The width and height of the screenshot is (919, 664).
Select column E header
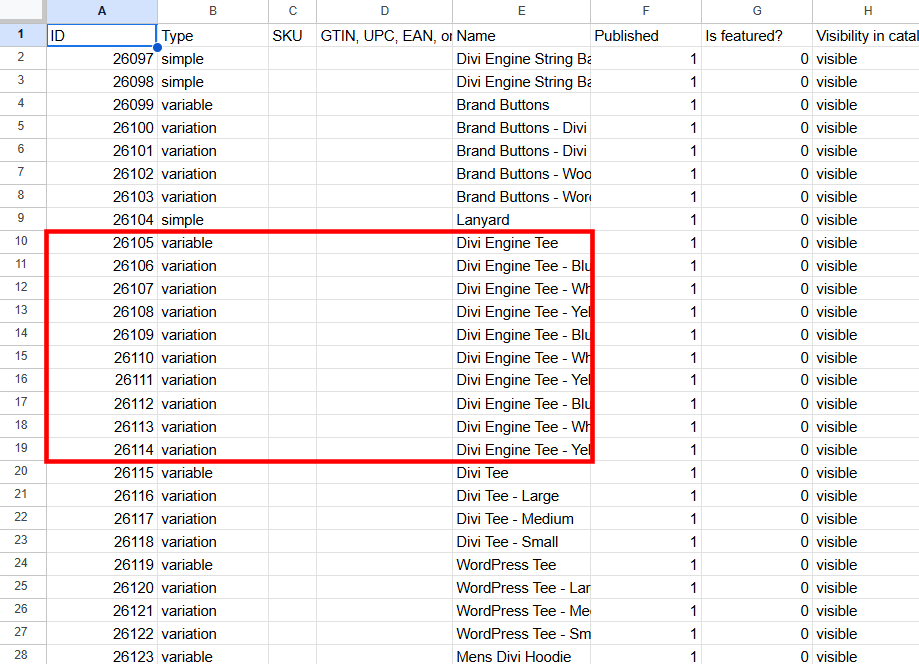click(521, 11)
